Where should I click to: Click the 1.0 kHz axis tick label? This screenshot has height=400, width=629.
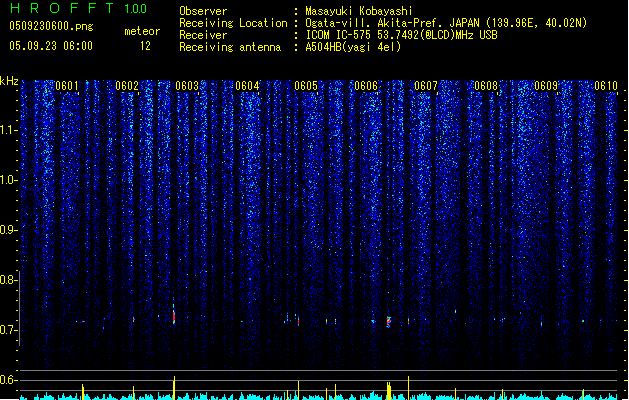[x=8, y=180]
